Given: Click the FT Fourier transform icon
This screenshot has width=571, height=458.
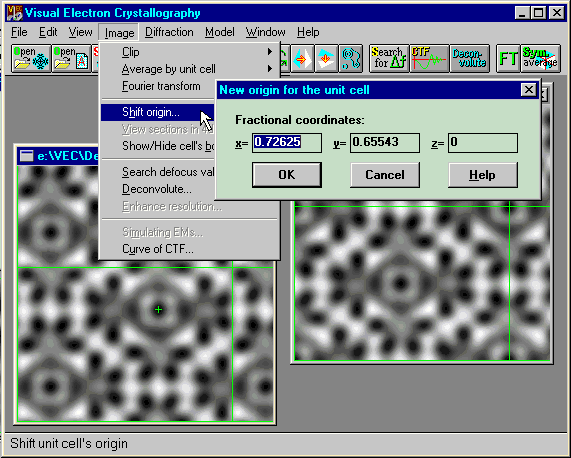Looking at the screenshot, I should coord(508,59).
